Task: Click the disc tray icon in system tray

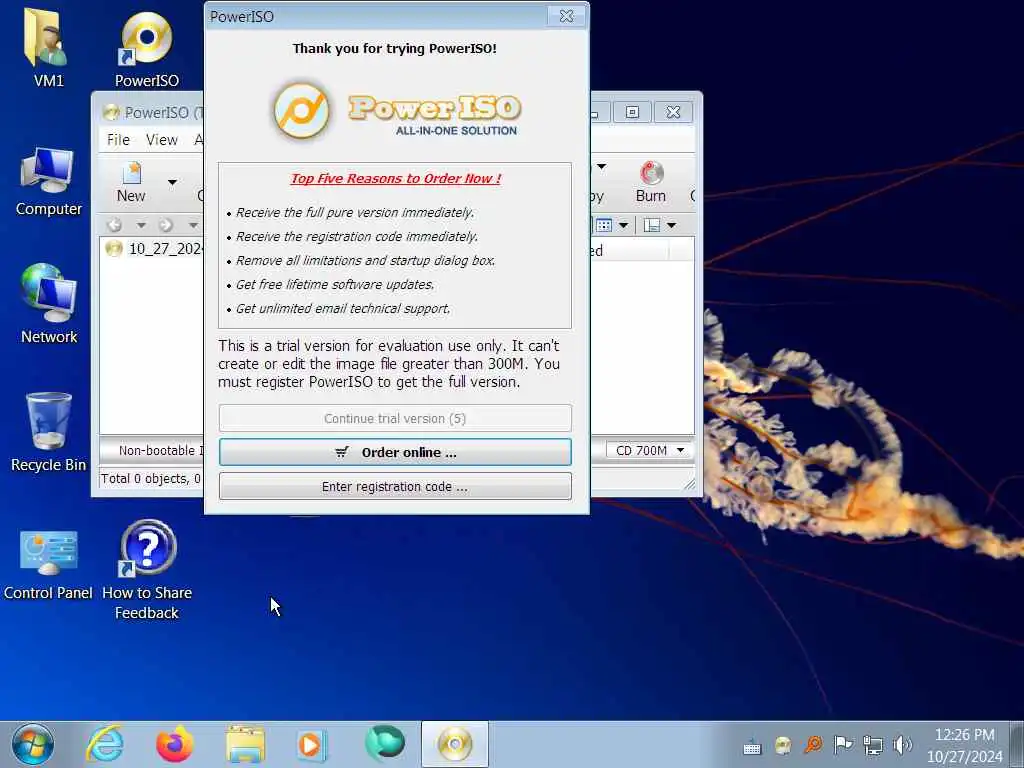Action: [782, 745]
